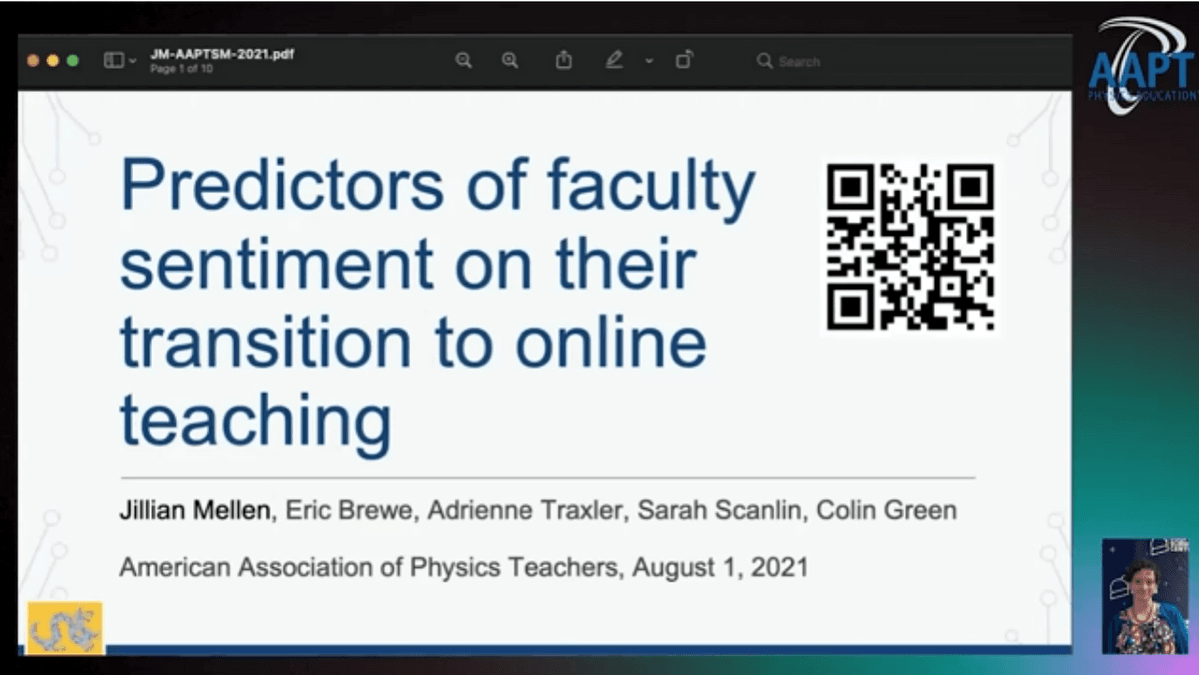Click the zoom out magnifier icon
Image resolution: width=1199 pixels, height=675 pixels.
pos(463,61)
